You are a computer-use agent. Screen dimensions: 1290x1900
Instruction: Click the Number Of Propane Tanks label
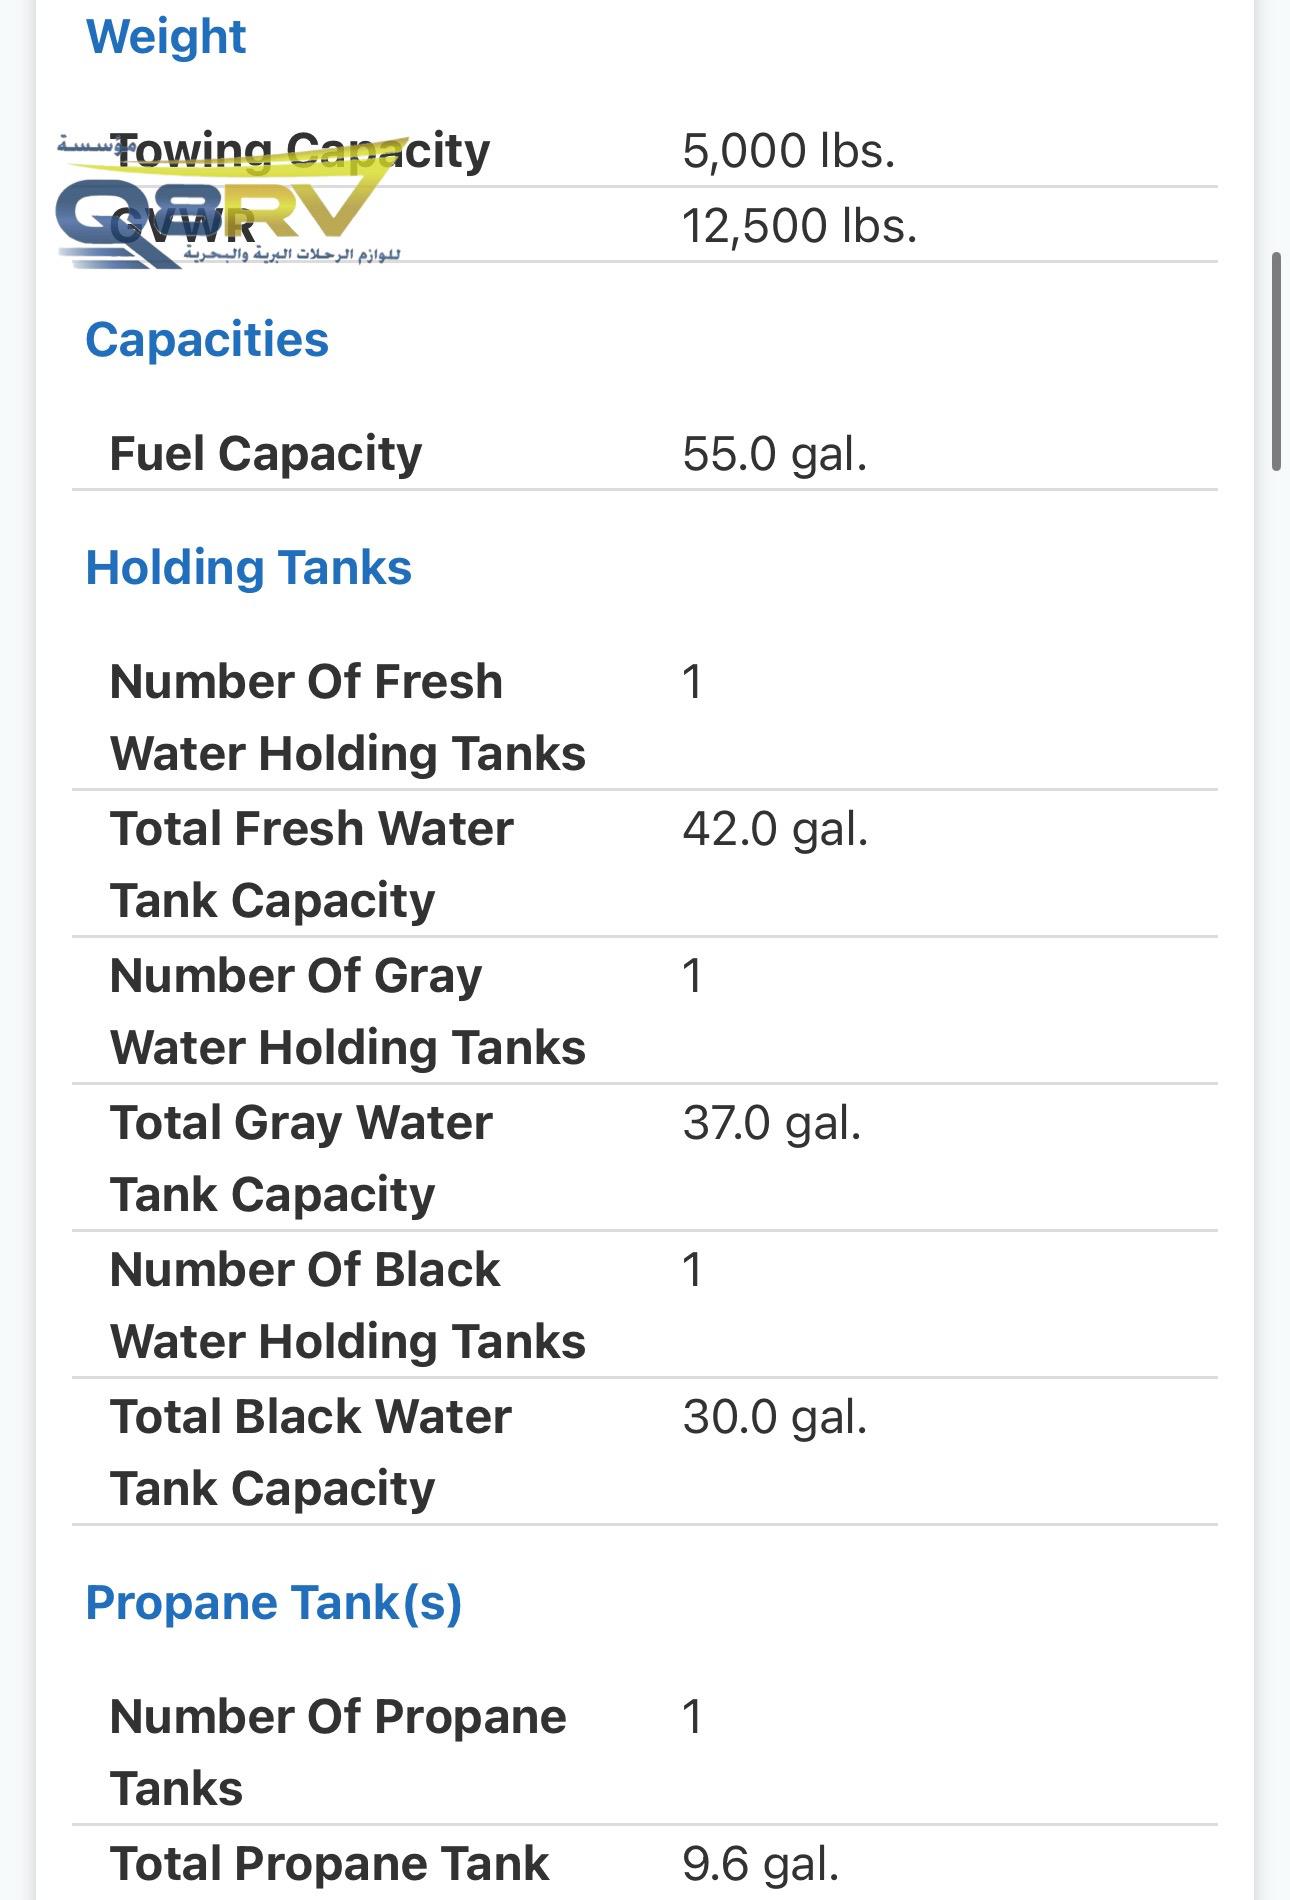click(337, 1752)
